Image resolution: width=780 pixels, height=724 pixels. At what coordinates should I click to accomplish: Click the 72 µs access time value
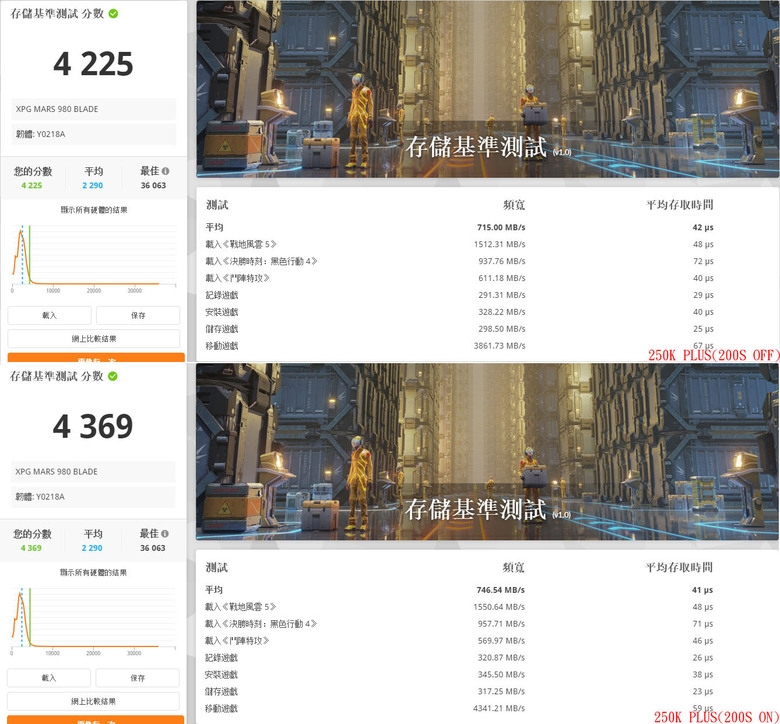(x=703, y=261)
